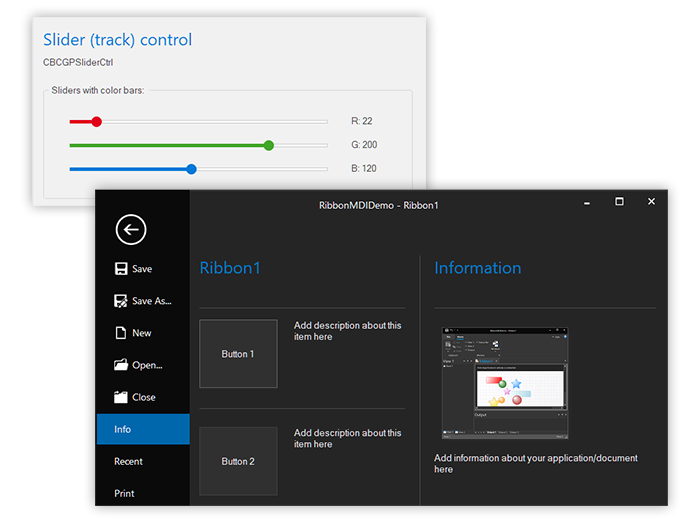Click the red R slider thumb
The height and width of the screenshot is (531, 700).
97,122
